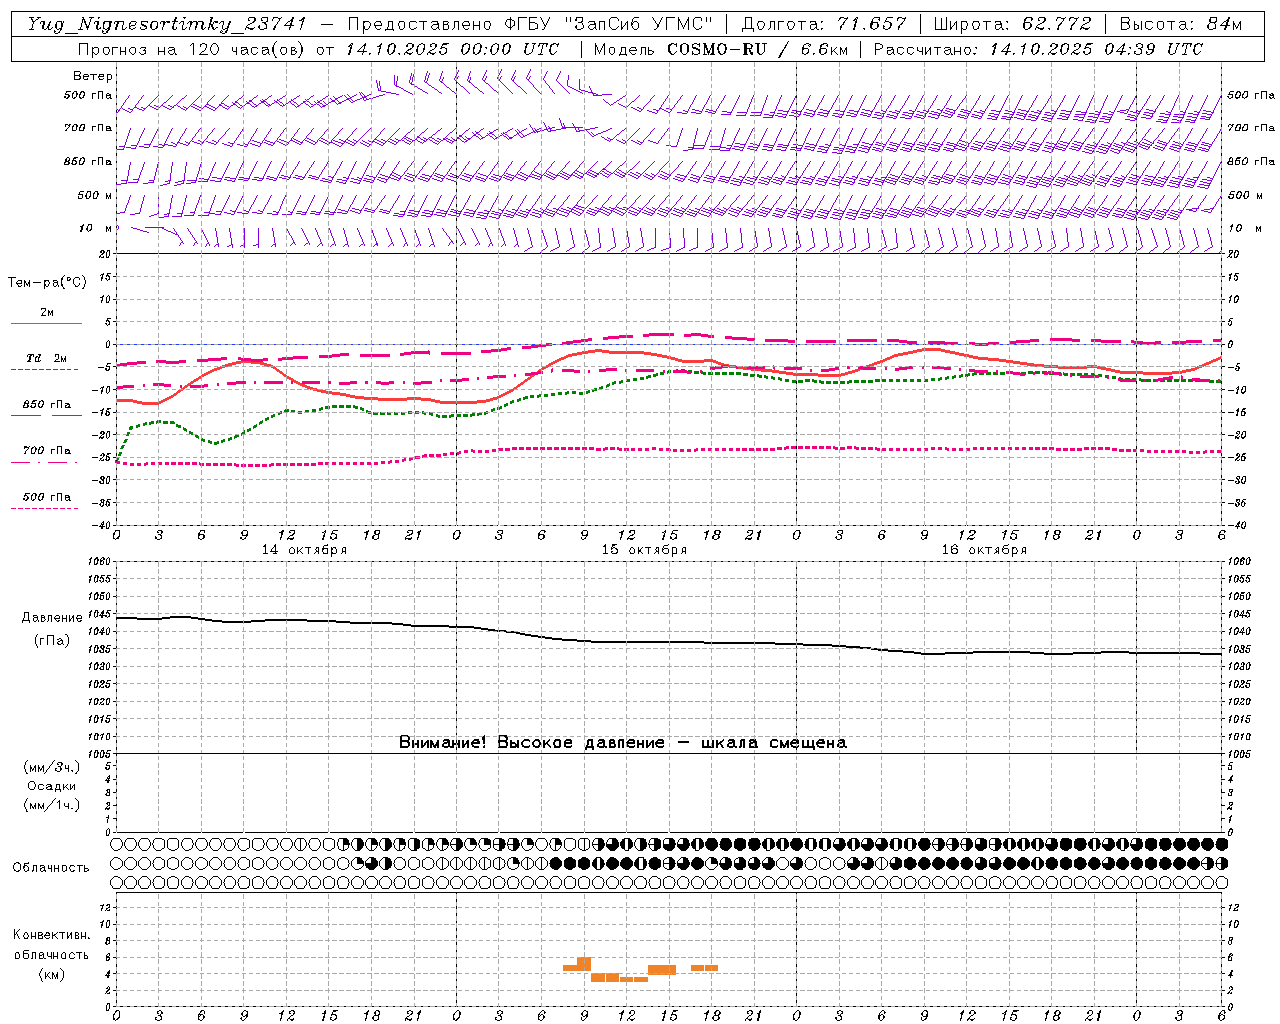Click the Конвективн. convective cloud label
This screenshot has width=1280, height=1024.
pos(52,935)
